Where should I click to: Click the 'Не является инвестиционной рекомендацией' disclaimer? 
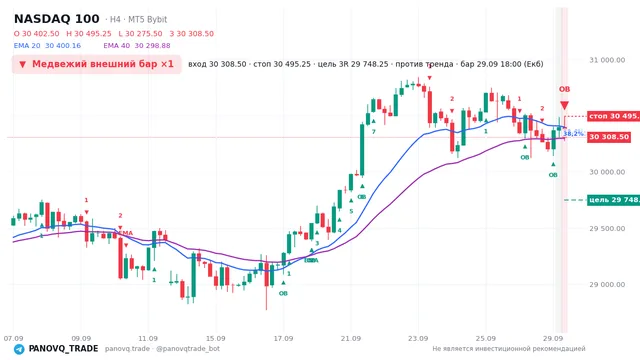[x=509, y=349]
